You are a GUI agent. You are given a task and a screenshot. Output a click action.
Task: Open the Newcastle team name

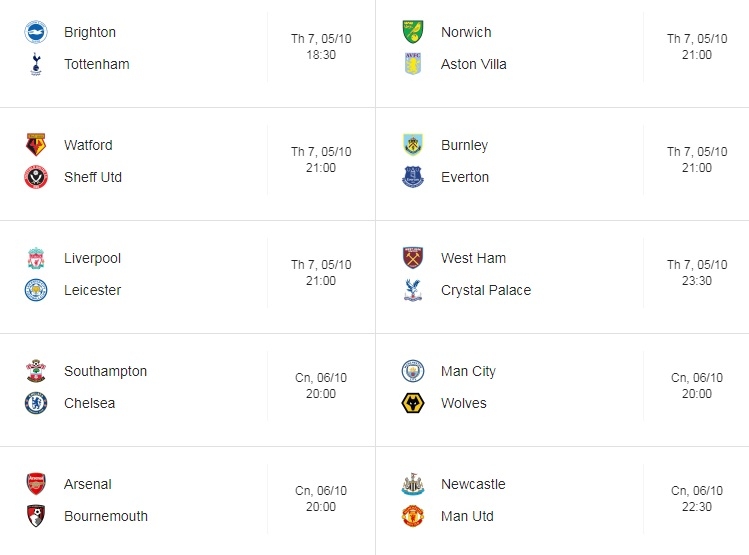473,484
